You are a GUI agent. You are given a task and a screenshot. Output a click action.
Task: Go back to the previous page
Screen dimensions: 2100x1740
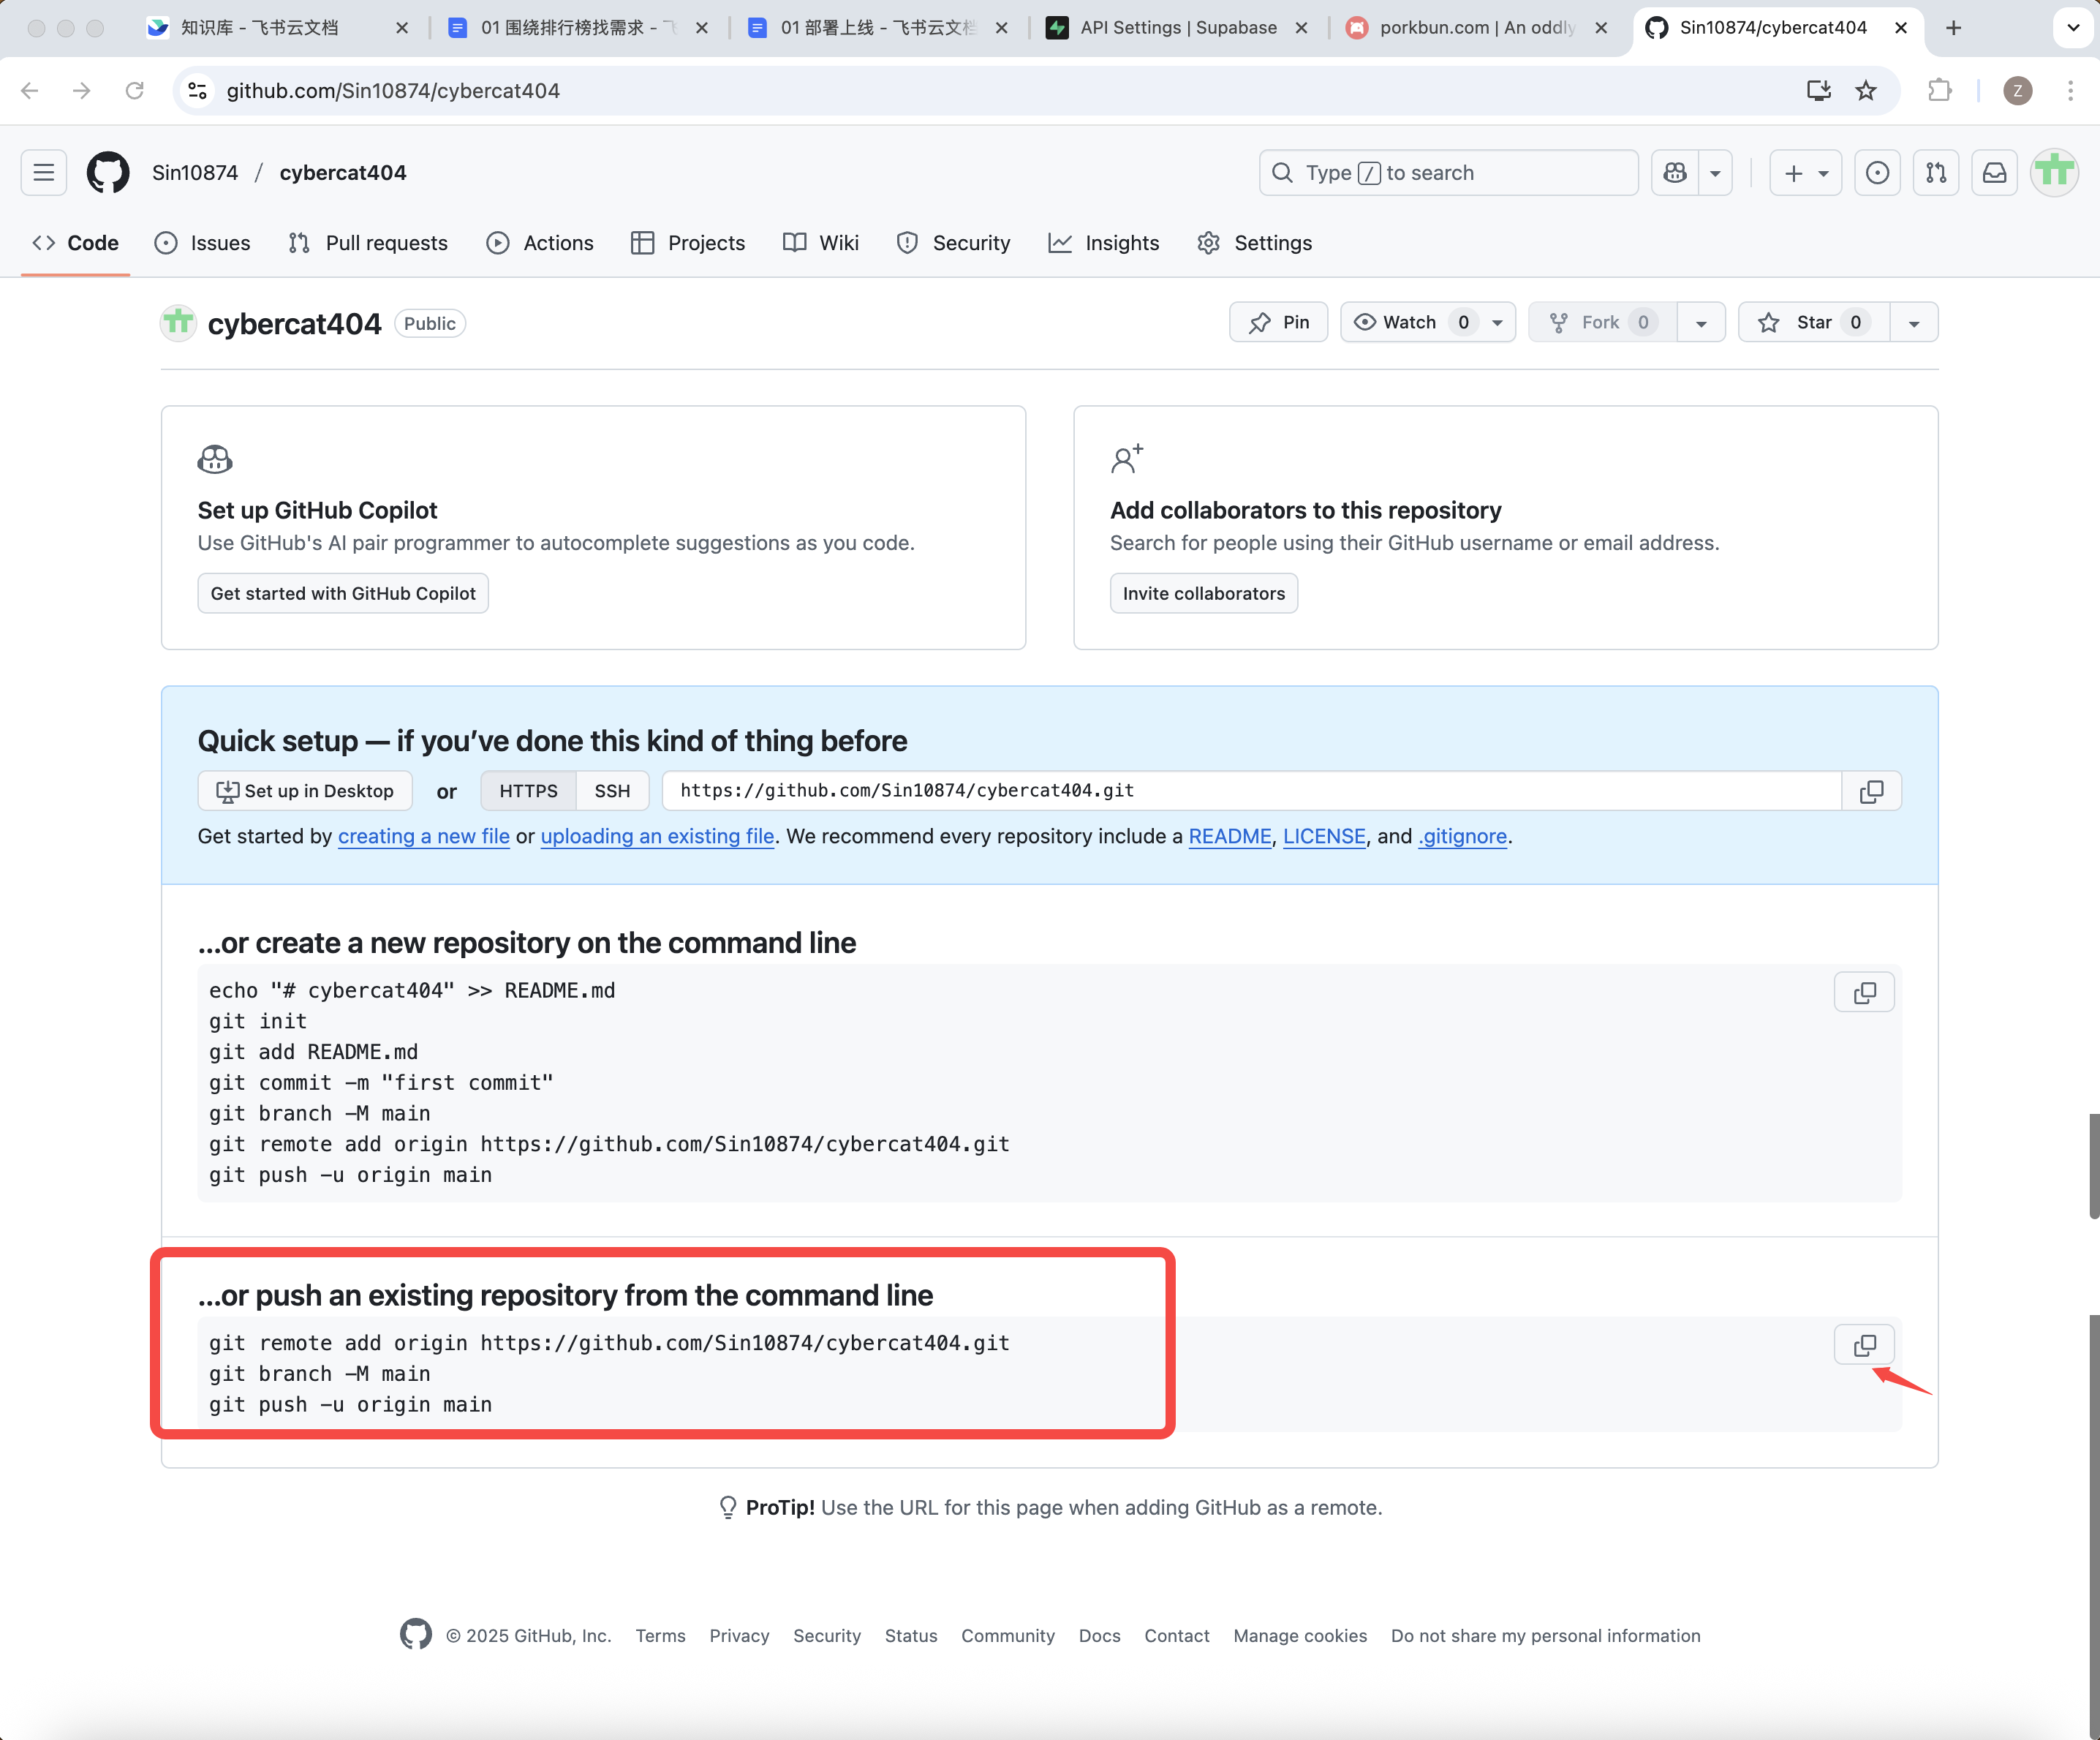30,91
